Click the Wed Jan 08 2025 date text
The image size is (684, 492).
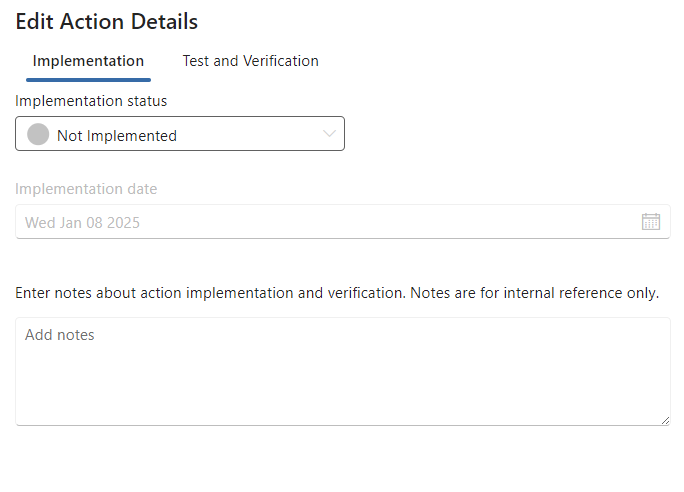[x=82, y=223]
